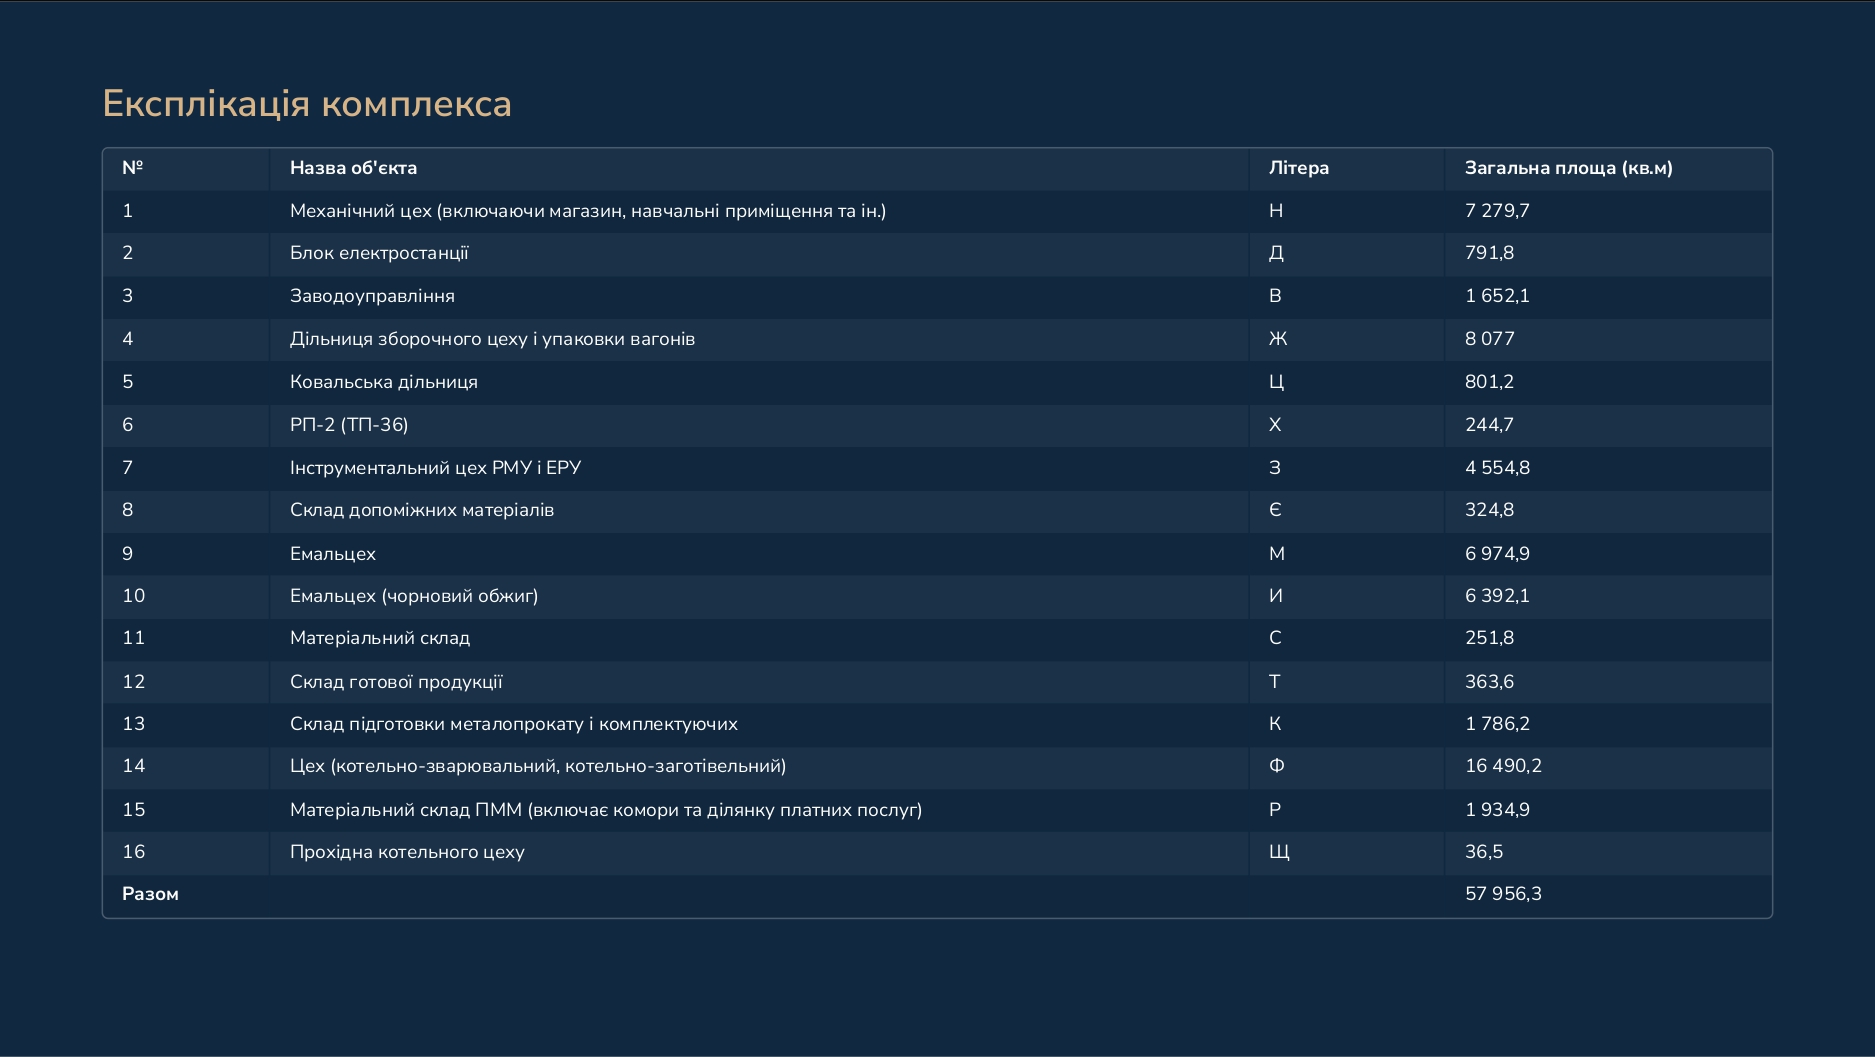Click the area value '251,8'

(x=1489, y=638)
